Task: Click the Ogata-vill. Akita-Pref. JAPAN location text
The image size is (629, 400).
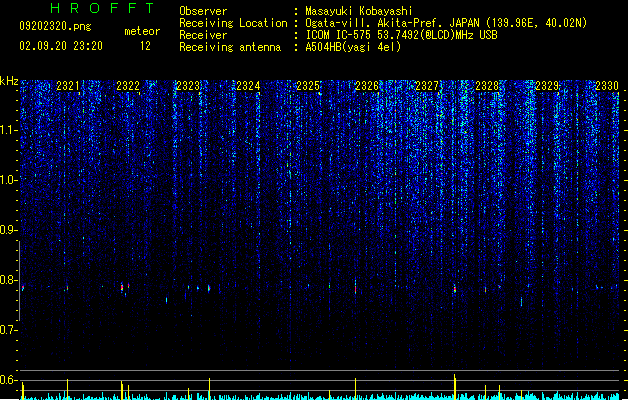Action: coord(446,23)
